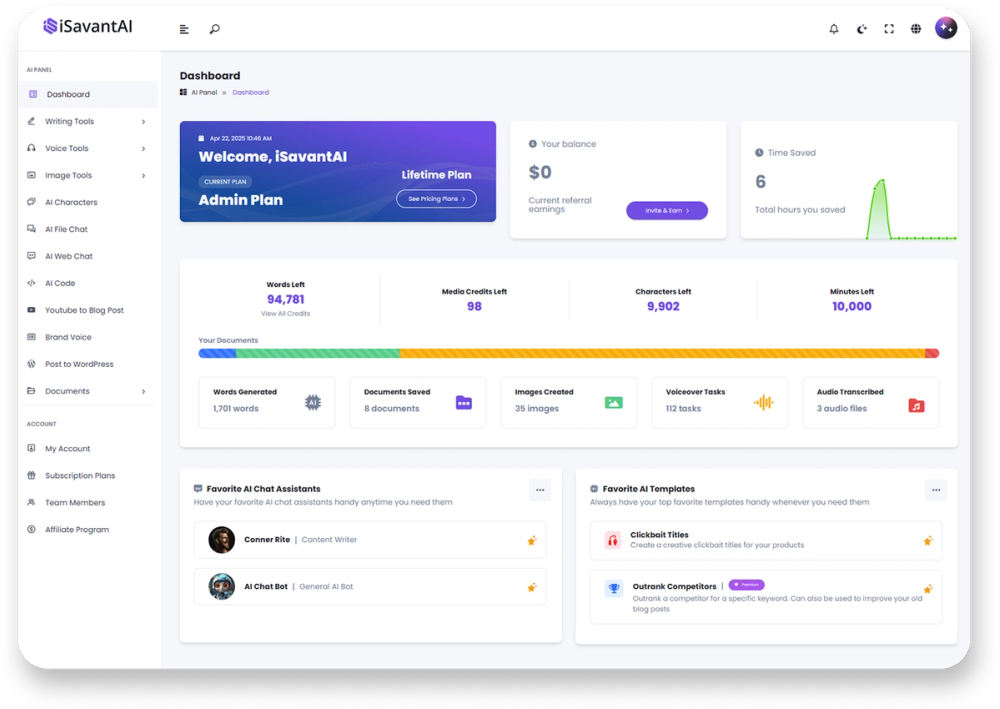Screen dimensions: 1000x709
Task: Open the profile avatar menu
Action: (946, 28)
